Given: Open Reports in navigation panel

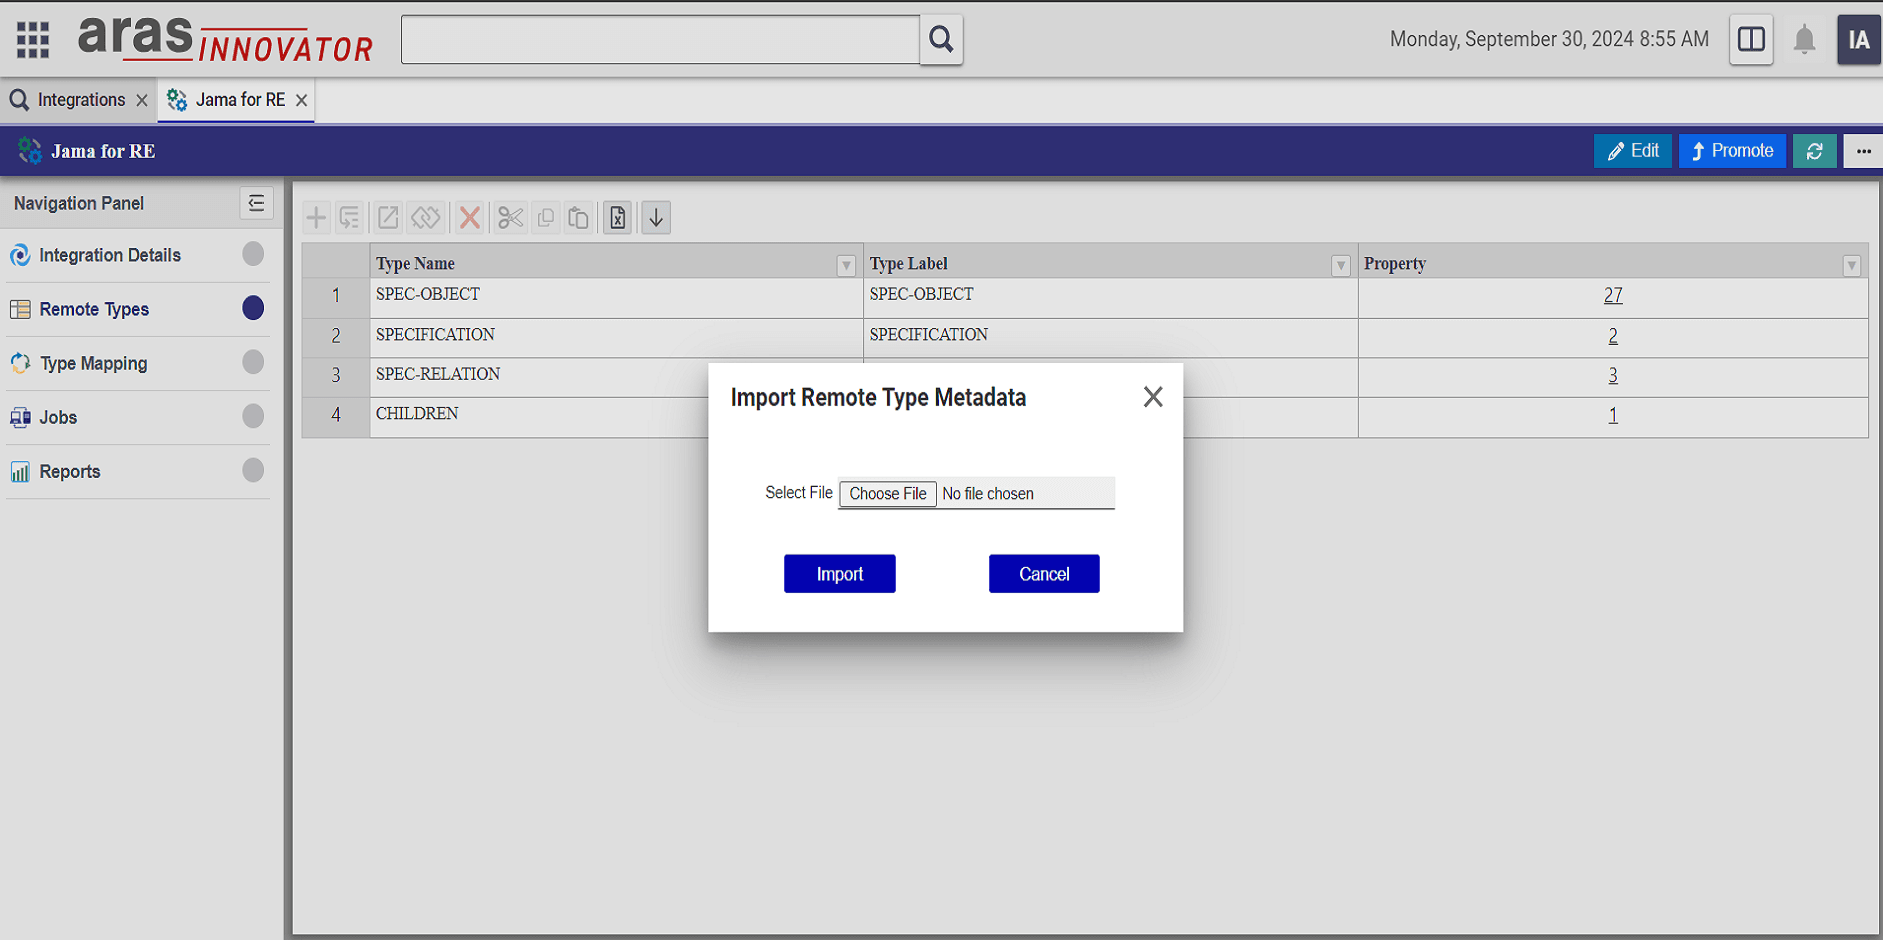Looking at the screenshot, I should coord(69,471).
